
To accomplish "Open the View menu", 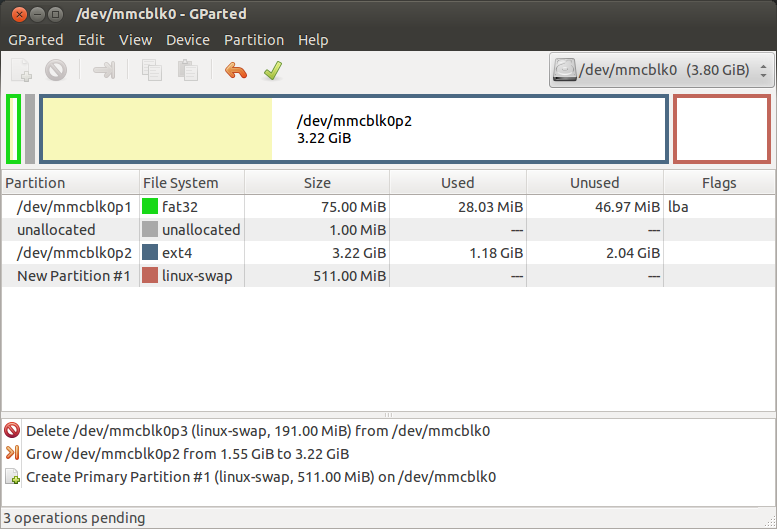I will tap(135, 40).
